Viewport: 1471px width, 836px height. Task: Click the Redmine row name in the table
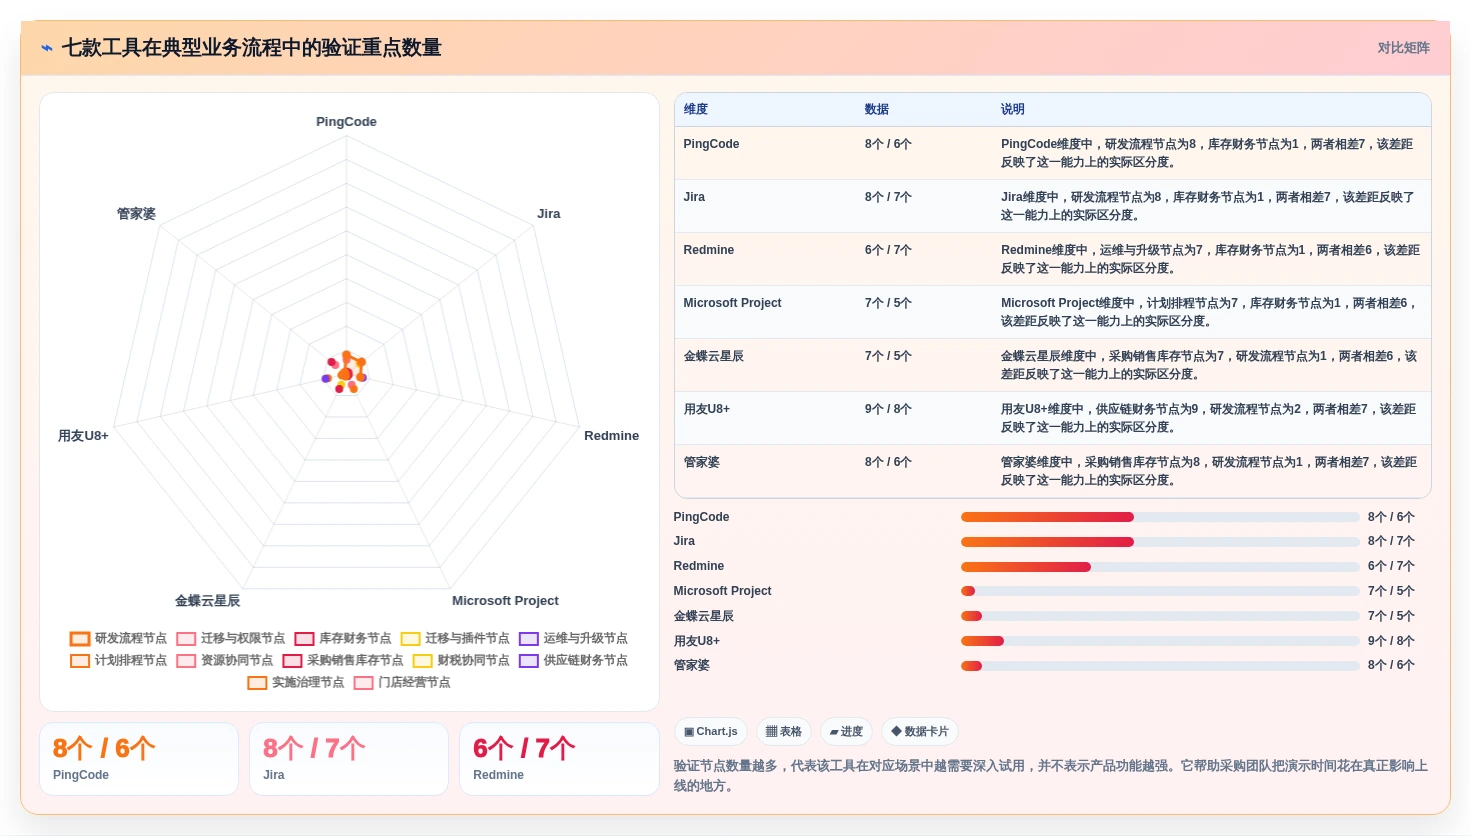(x=709, y=250)
